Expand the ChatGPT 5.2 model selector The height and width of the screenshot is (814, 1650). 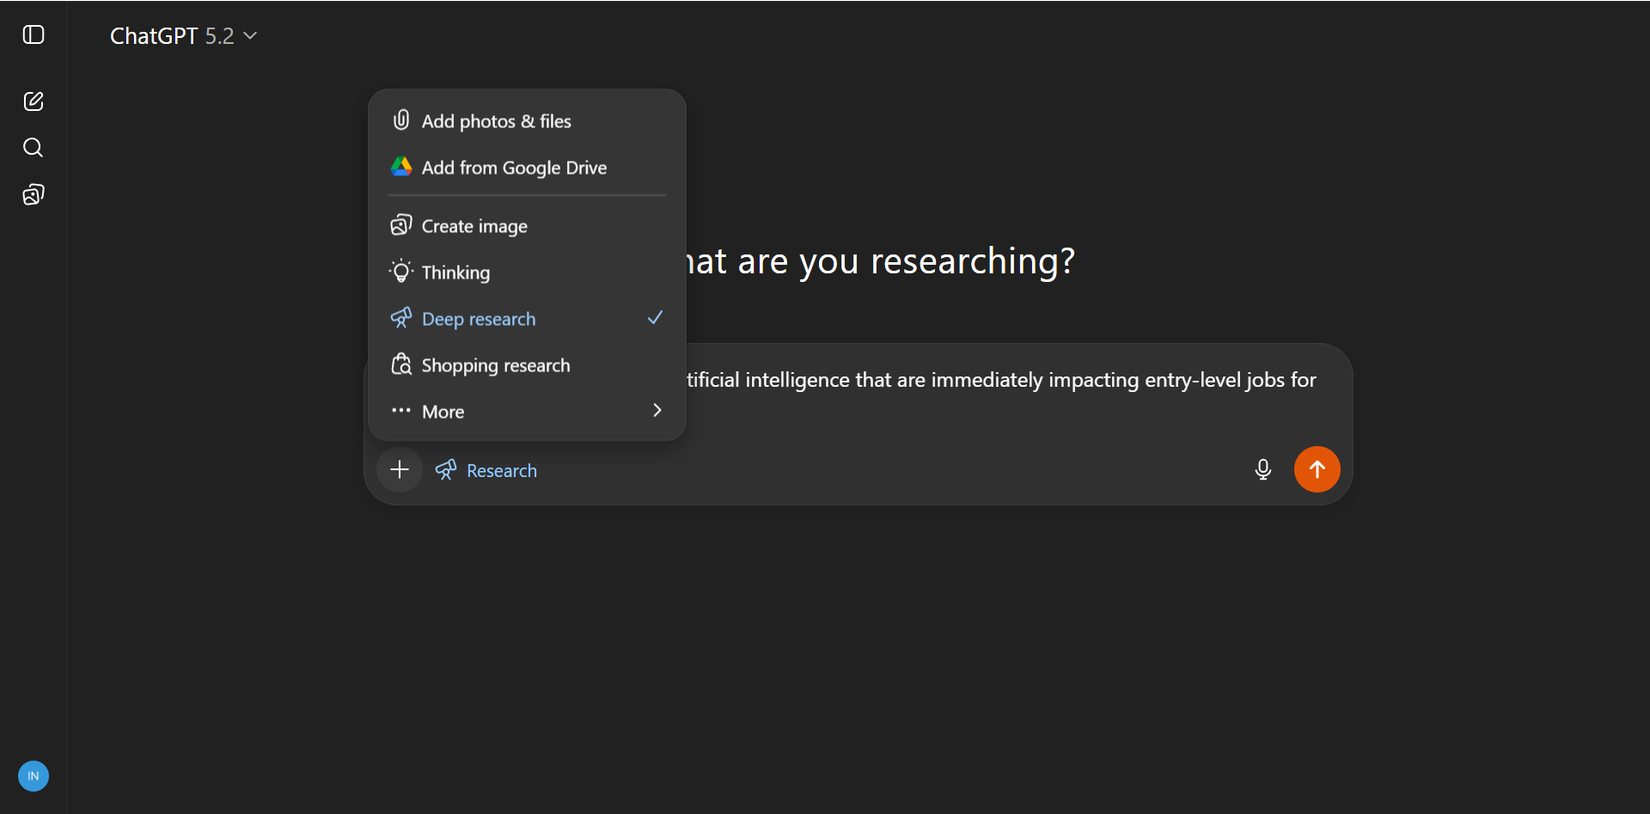(184, 36)
